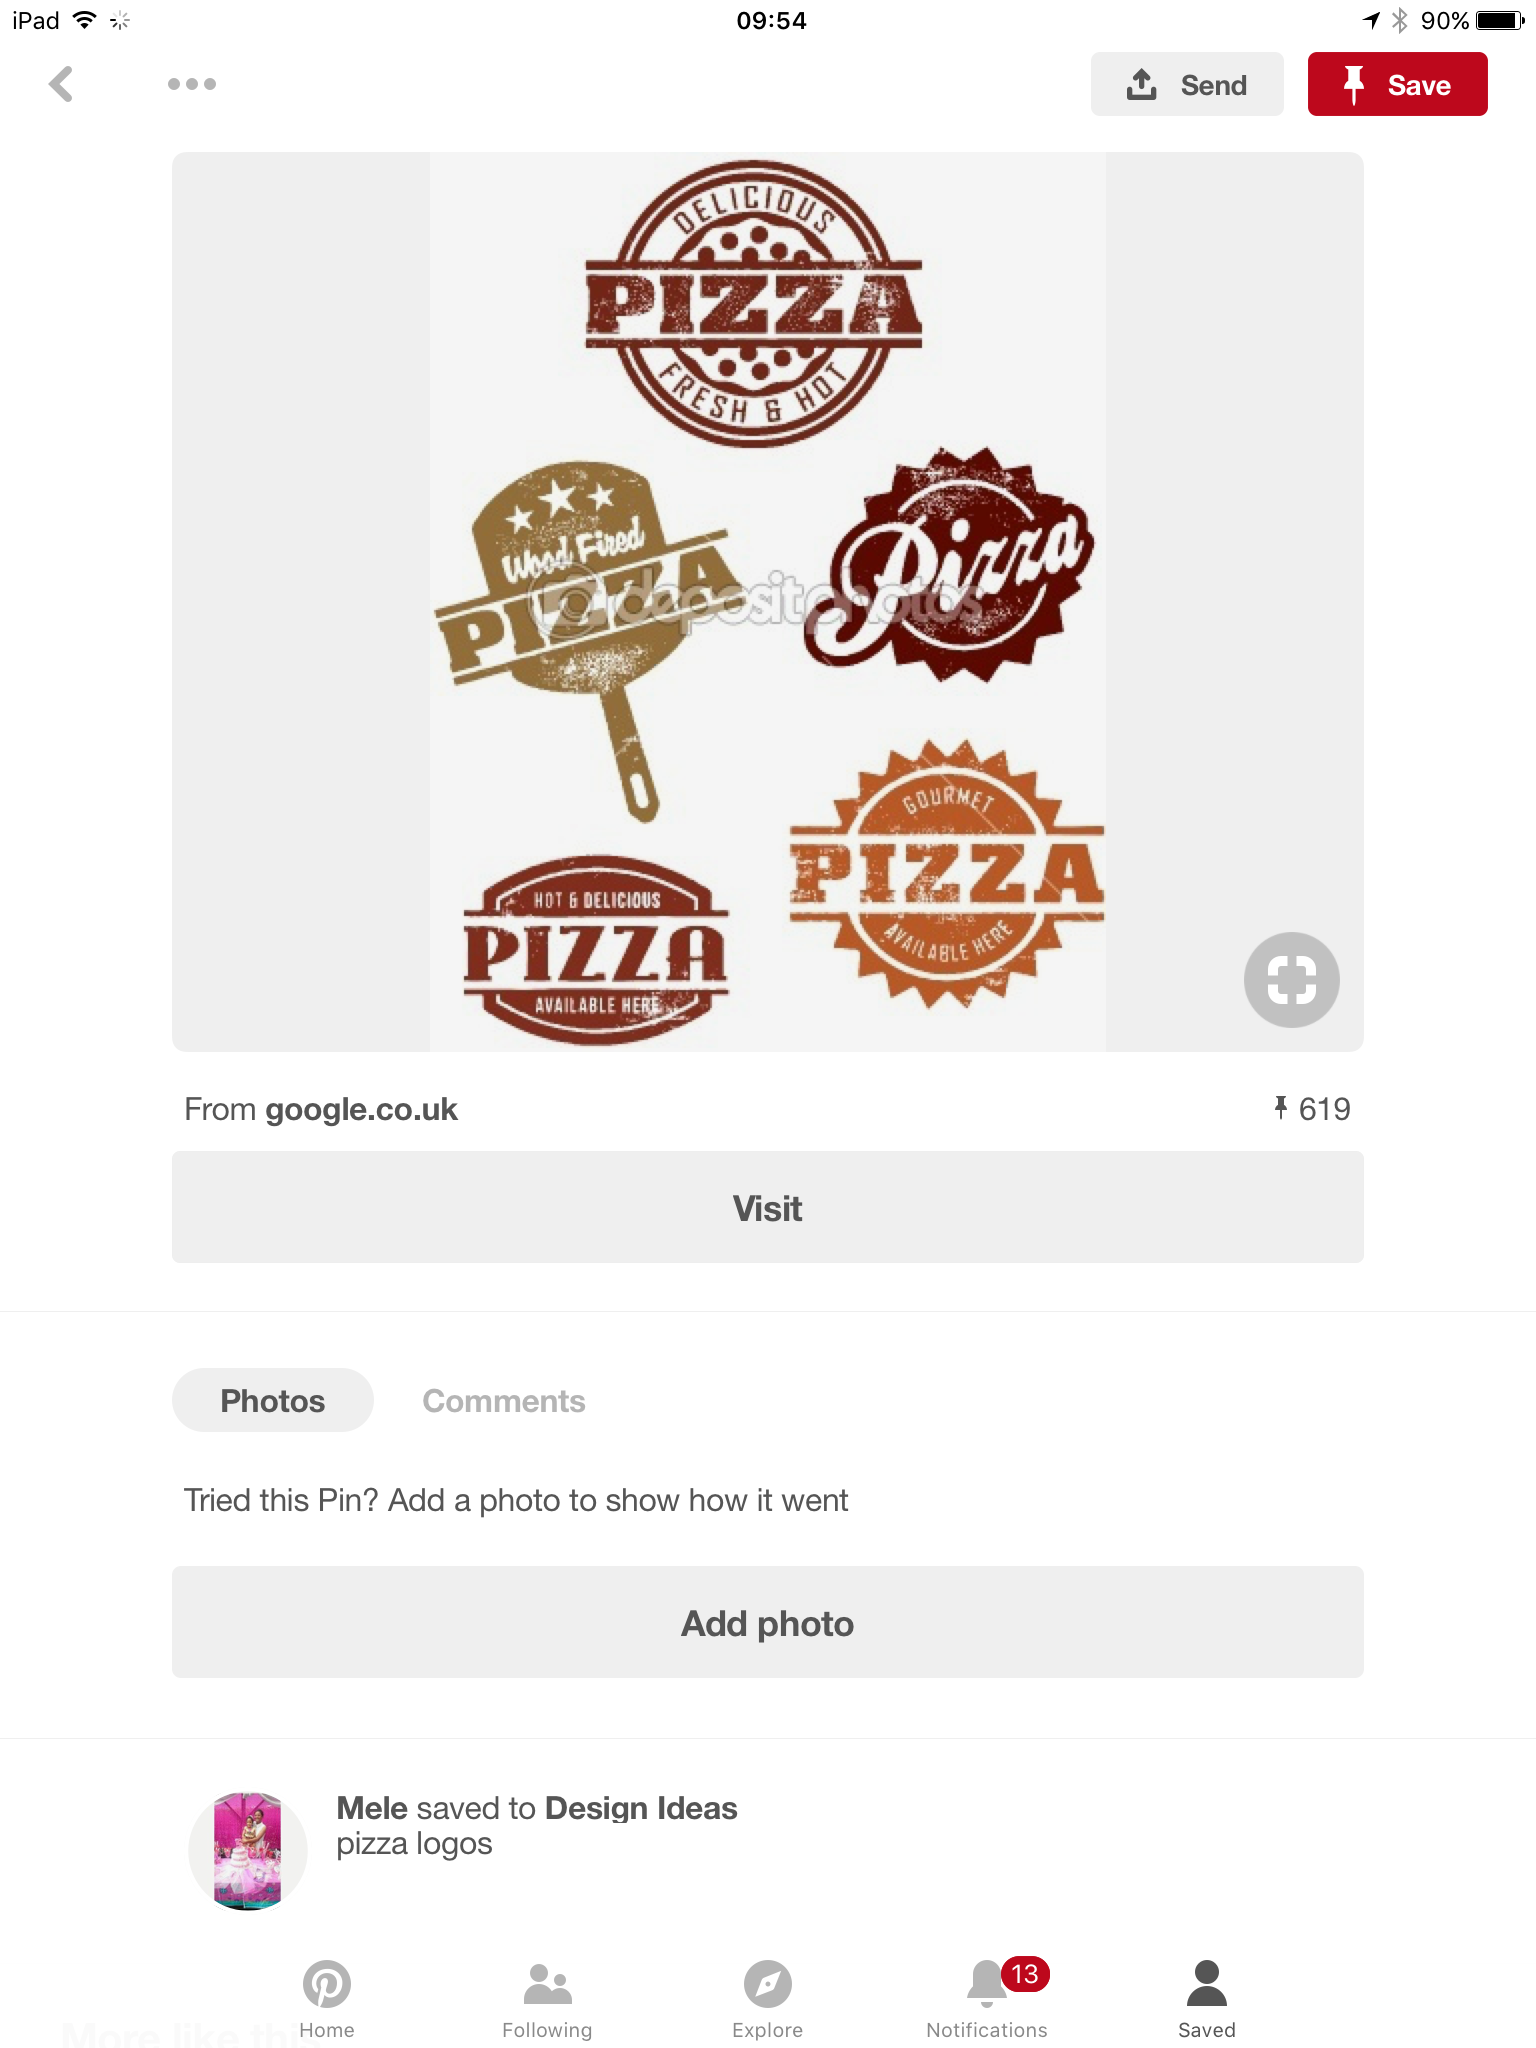Viewport: 1536px width, 2048px height.
Task: Open the Explore compass icon
Action: [x=767, y=1985]
